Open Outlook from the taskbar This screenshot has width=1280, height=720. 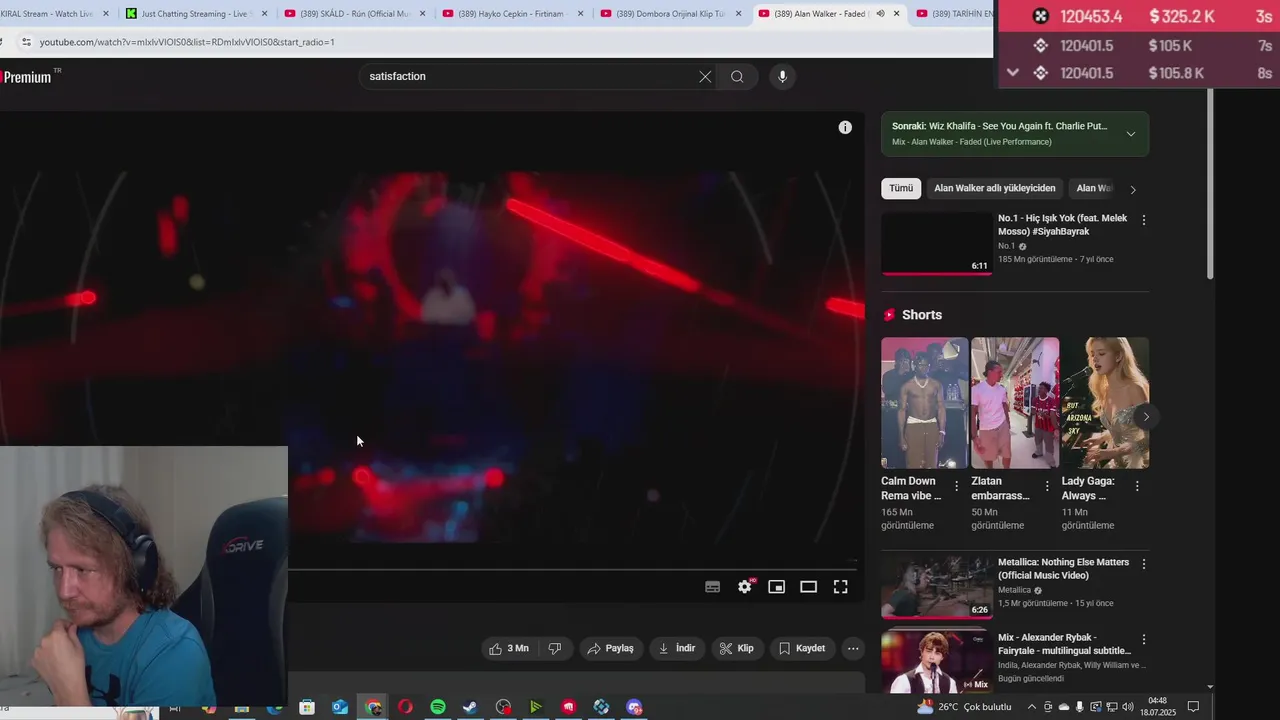click(340, 707)
